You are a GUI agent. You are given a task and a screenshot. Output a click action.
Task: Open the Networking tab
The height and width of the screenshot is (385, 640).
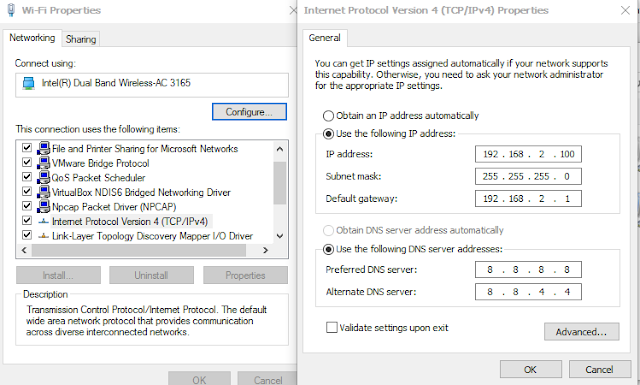pos(32,38)
